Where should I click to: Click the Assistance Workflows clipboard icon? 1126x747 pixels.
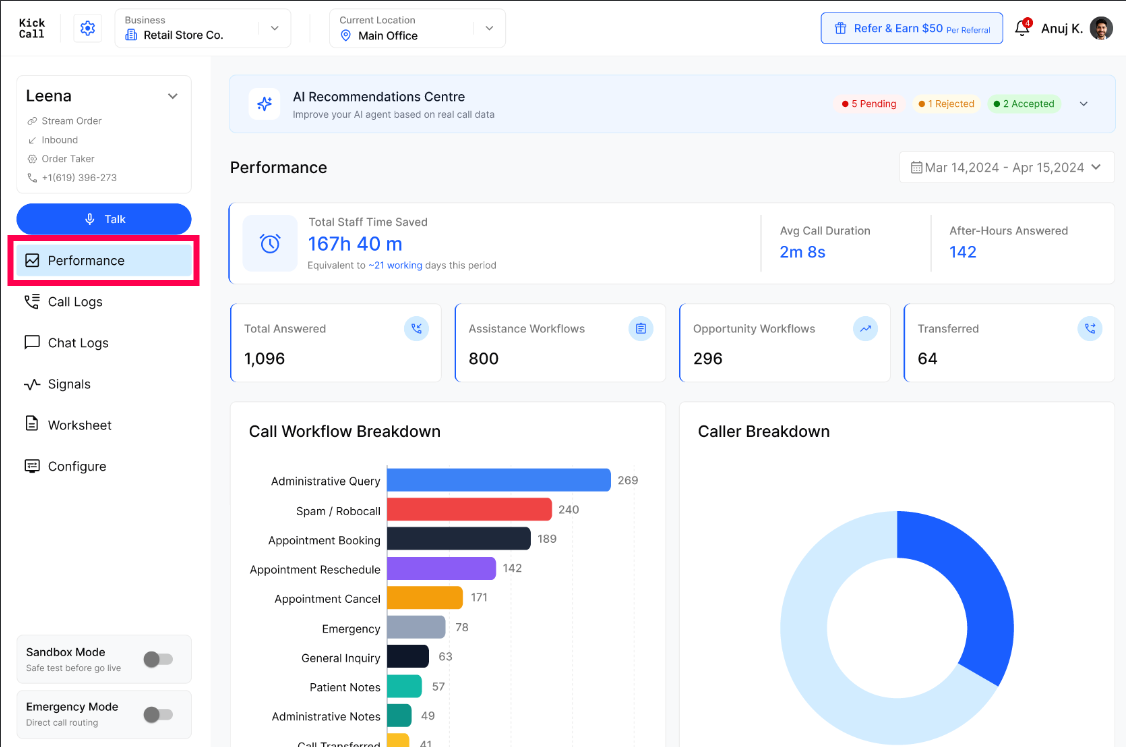click(641, 328)
